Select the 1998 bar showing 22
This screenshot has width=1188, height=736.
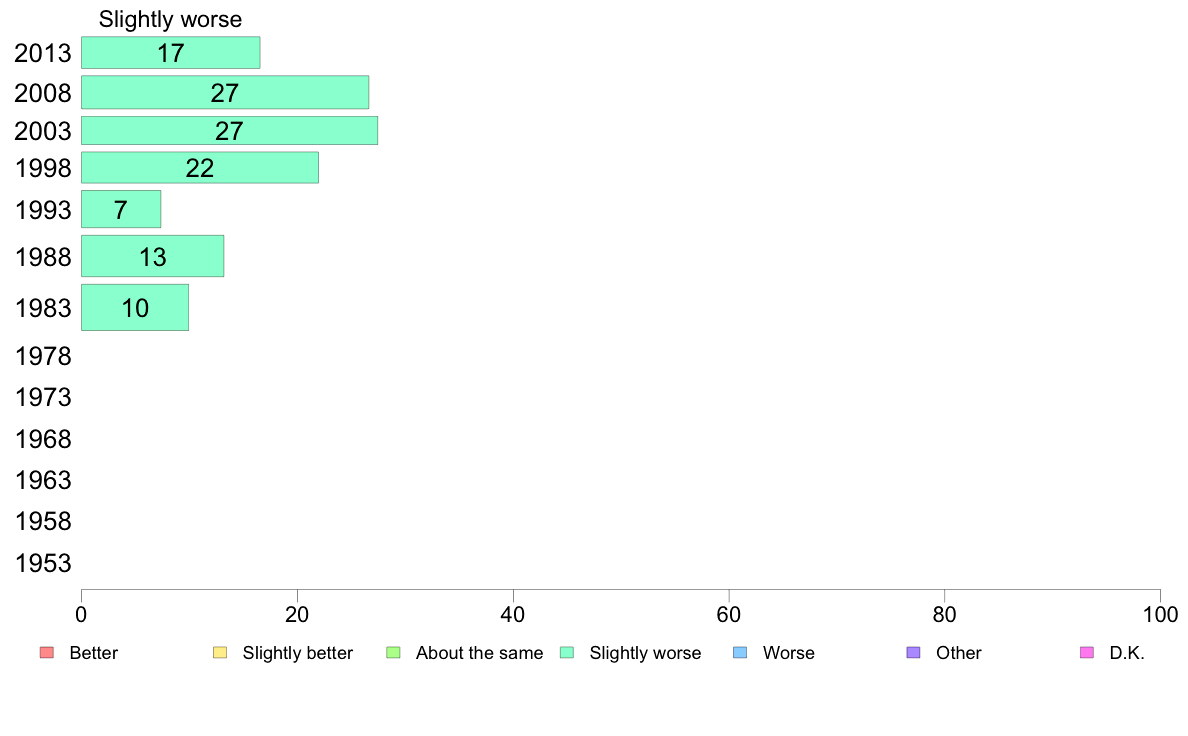click(200, 168)
